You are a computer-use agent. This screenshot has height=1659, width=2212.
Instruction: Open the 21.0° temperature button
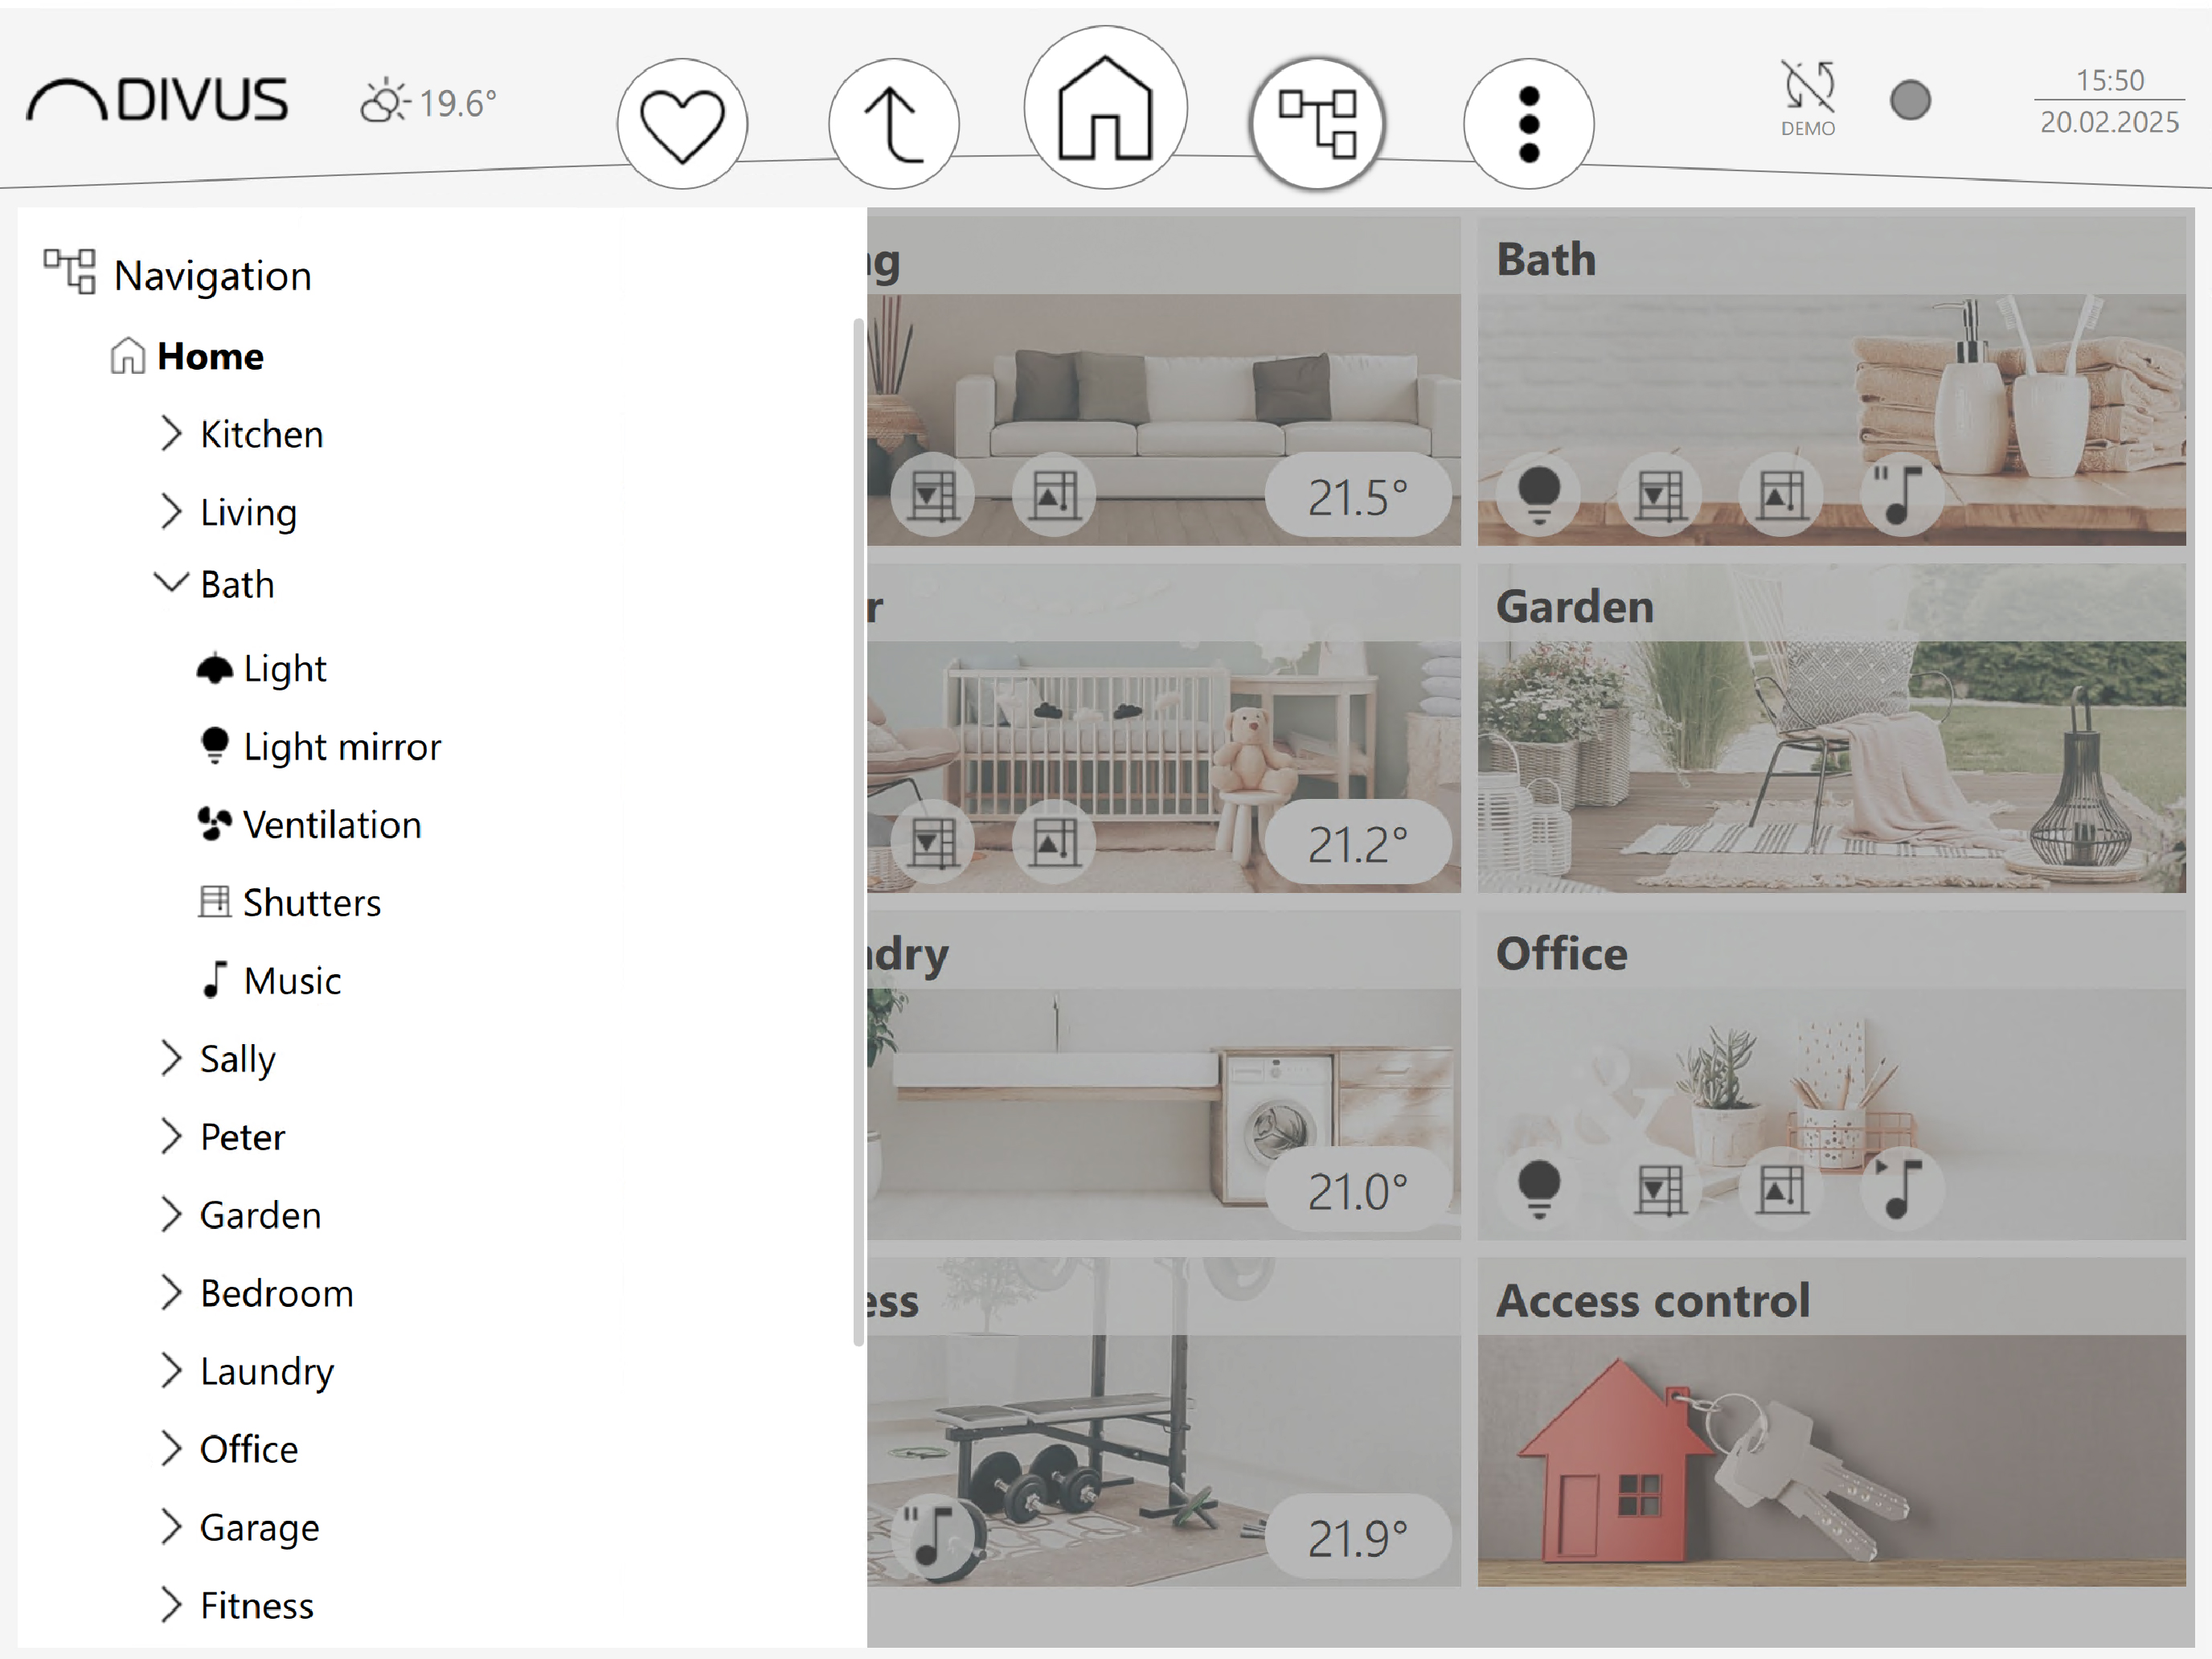[x=1358, y=1190]
